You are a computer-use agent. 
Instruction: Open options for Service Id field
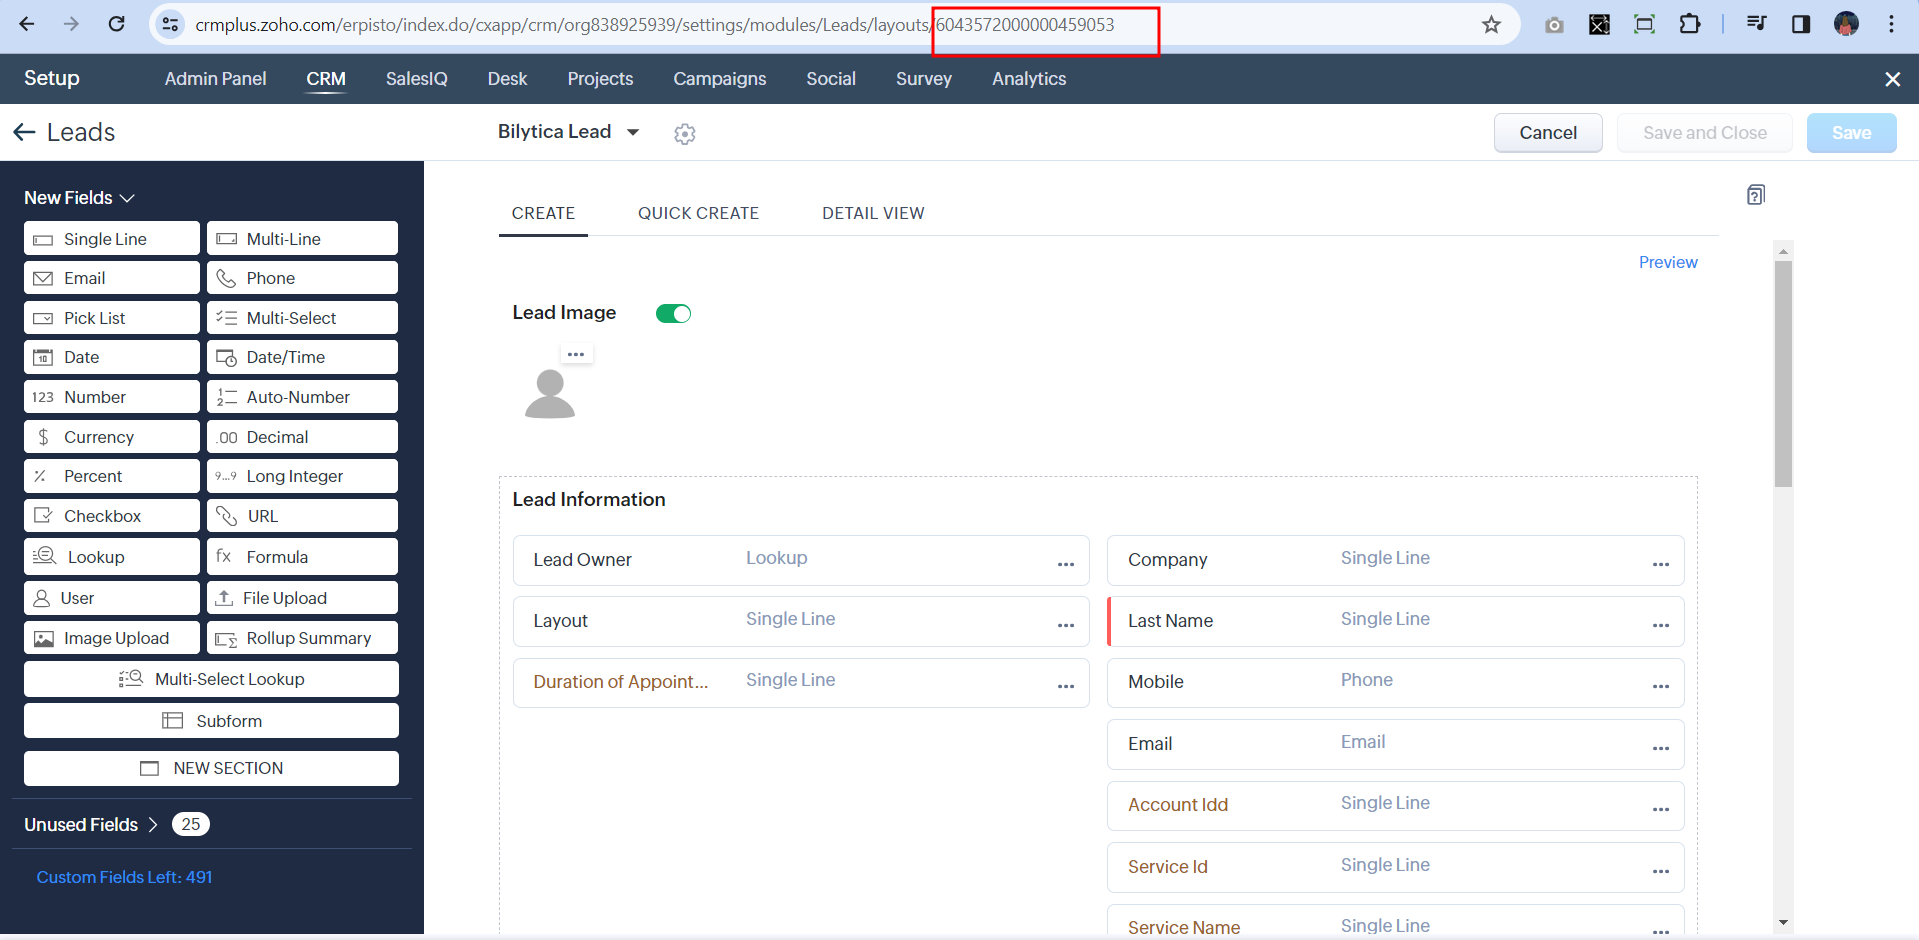[x=1661, y=871]
